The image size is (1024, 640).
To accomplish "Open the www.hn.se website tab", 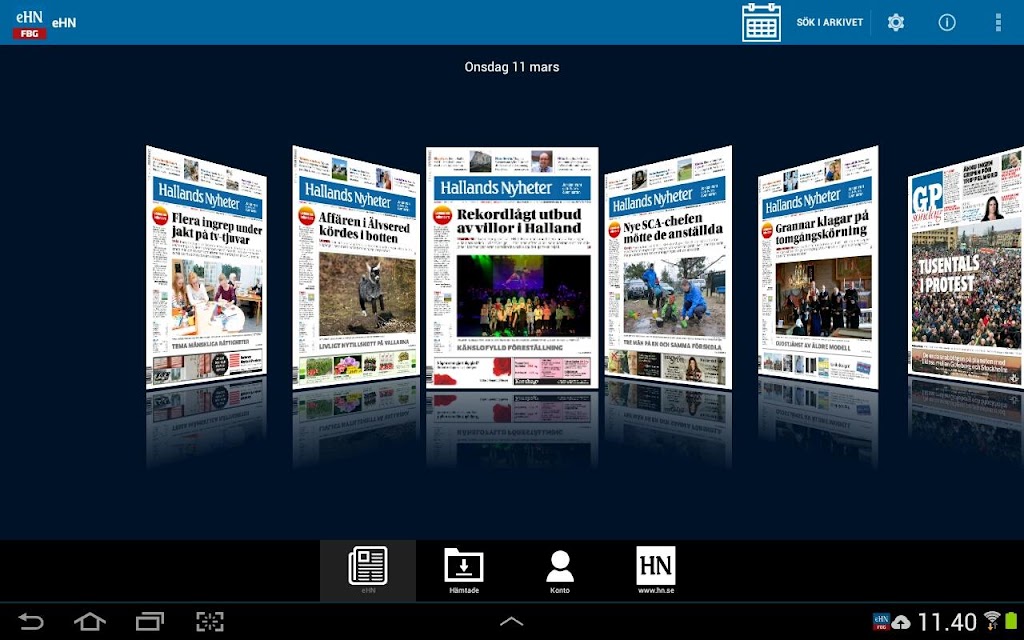I will 656,571.
